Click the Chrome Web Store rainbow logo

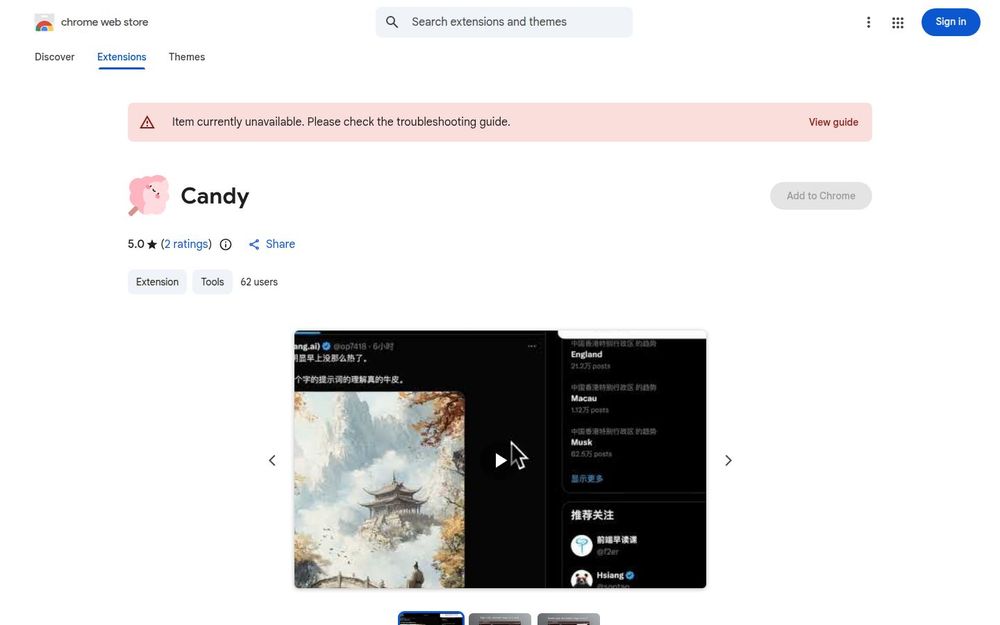44,22
